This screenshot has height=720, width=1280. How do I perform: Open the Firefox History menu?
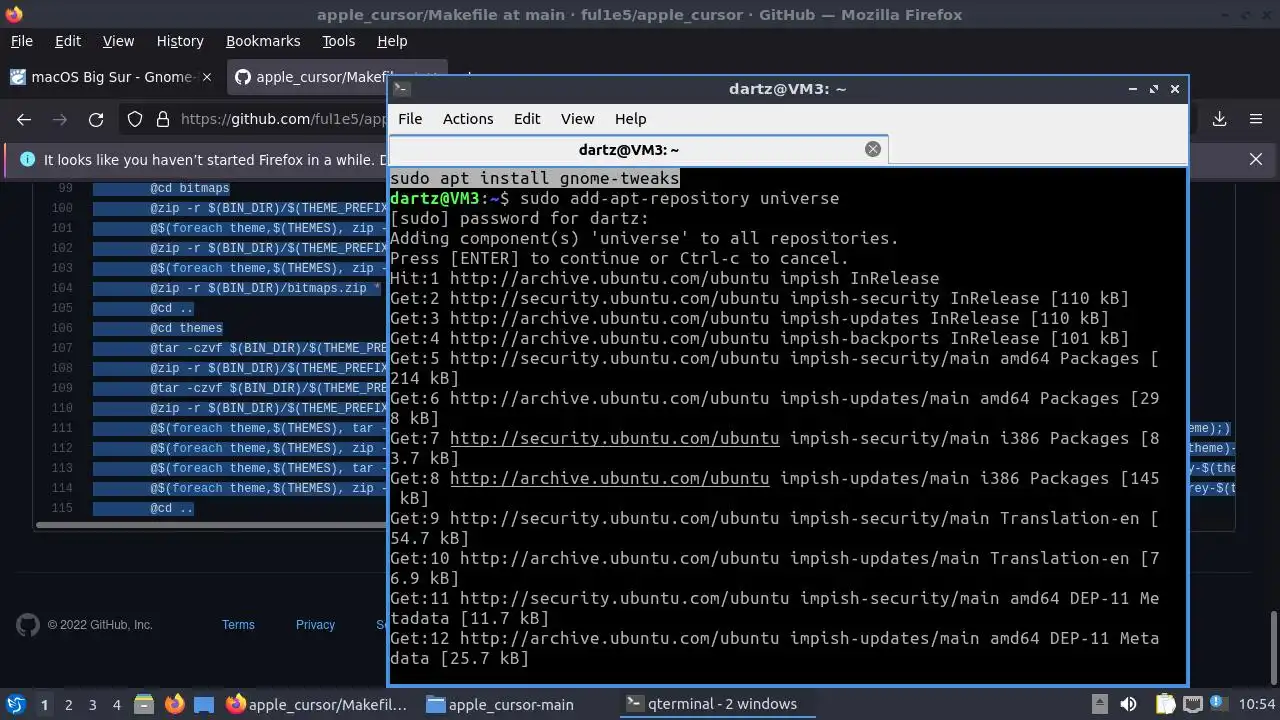pos(180,41)
